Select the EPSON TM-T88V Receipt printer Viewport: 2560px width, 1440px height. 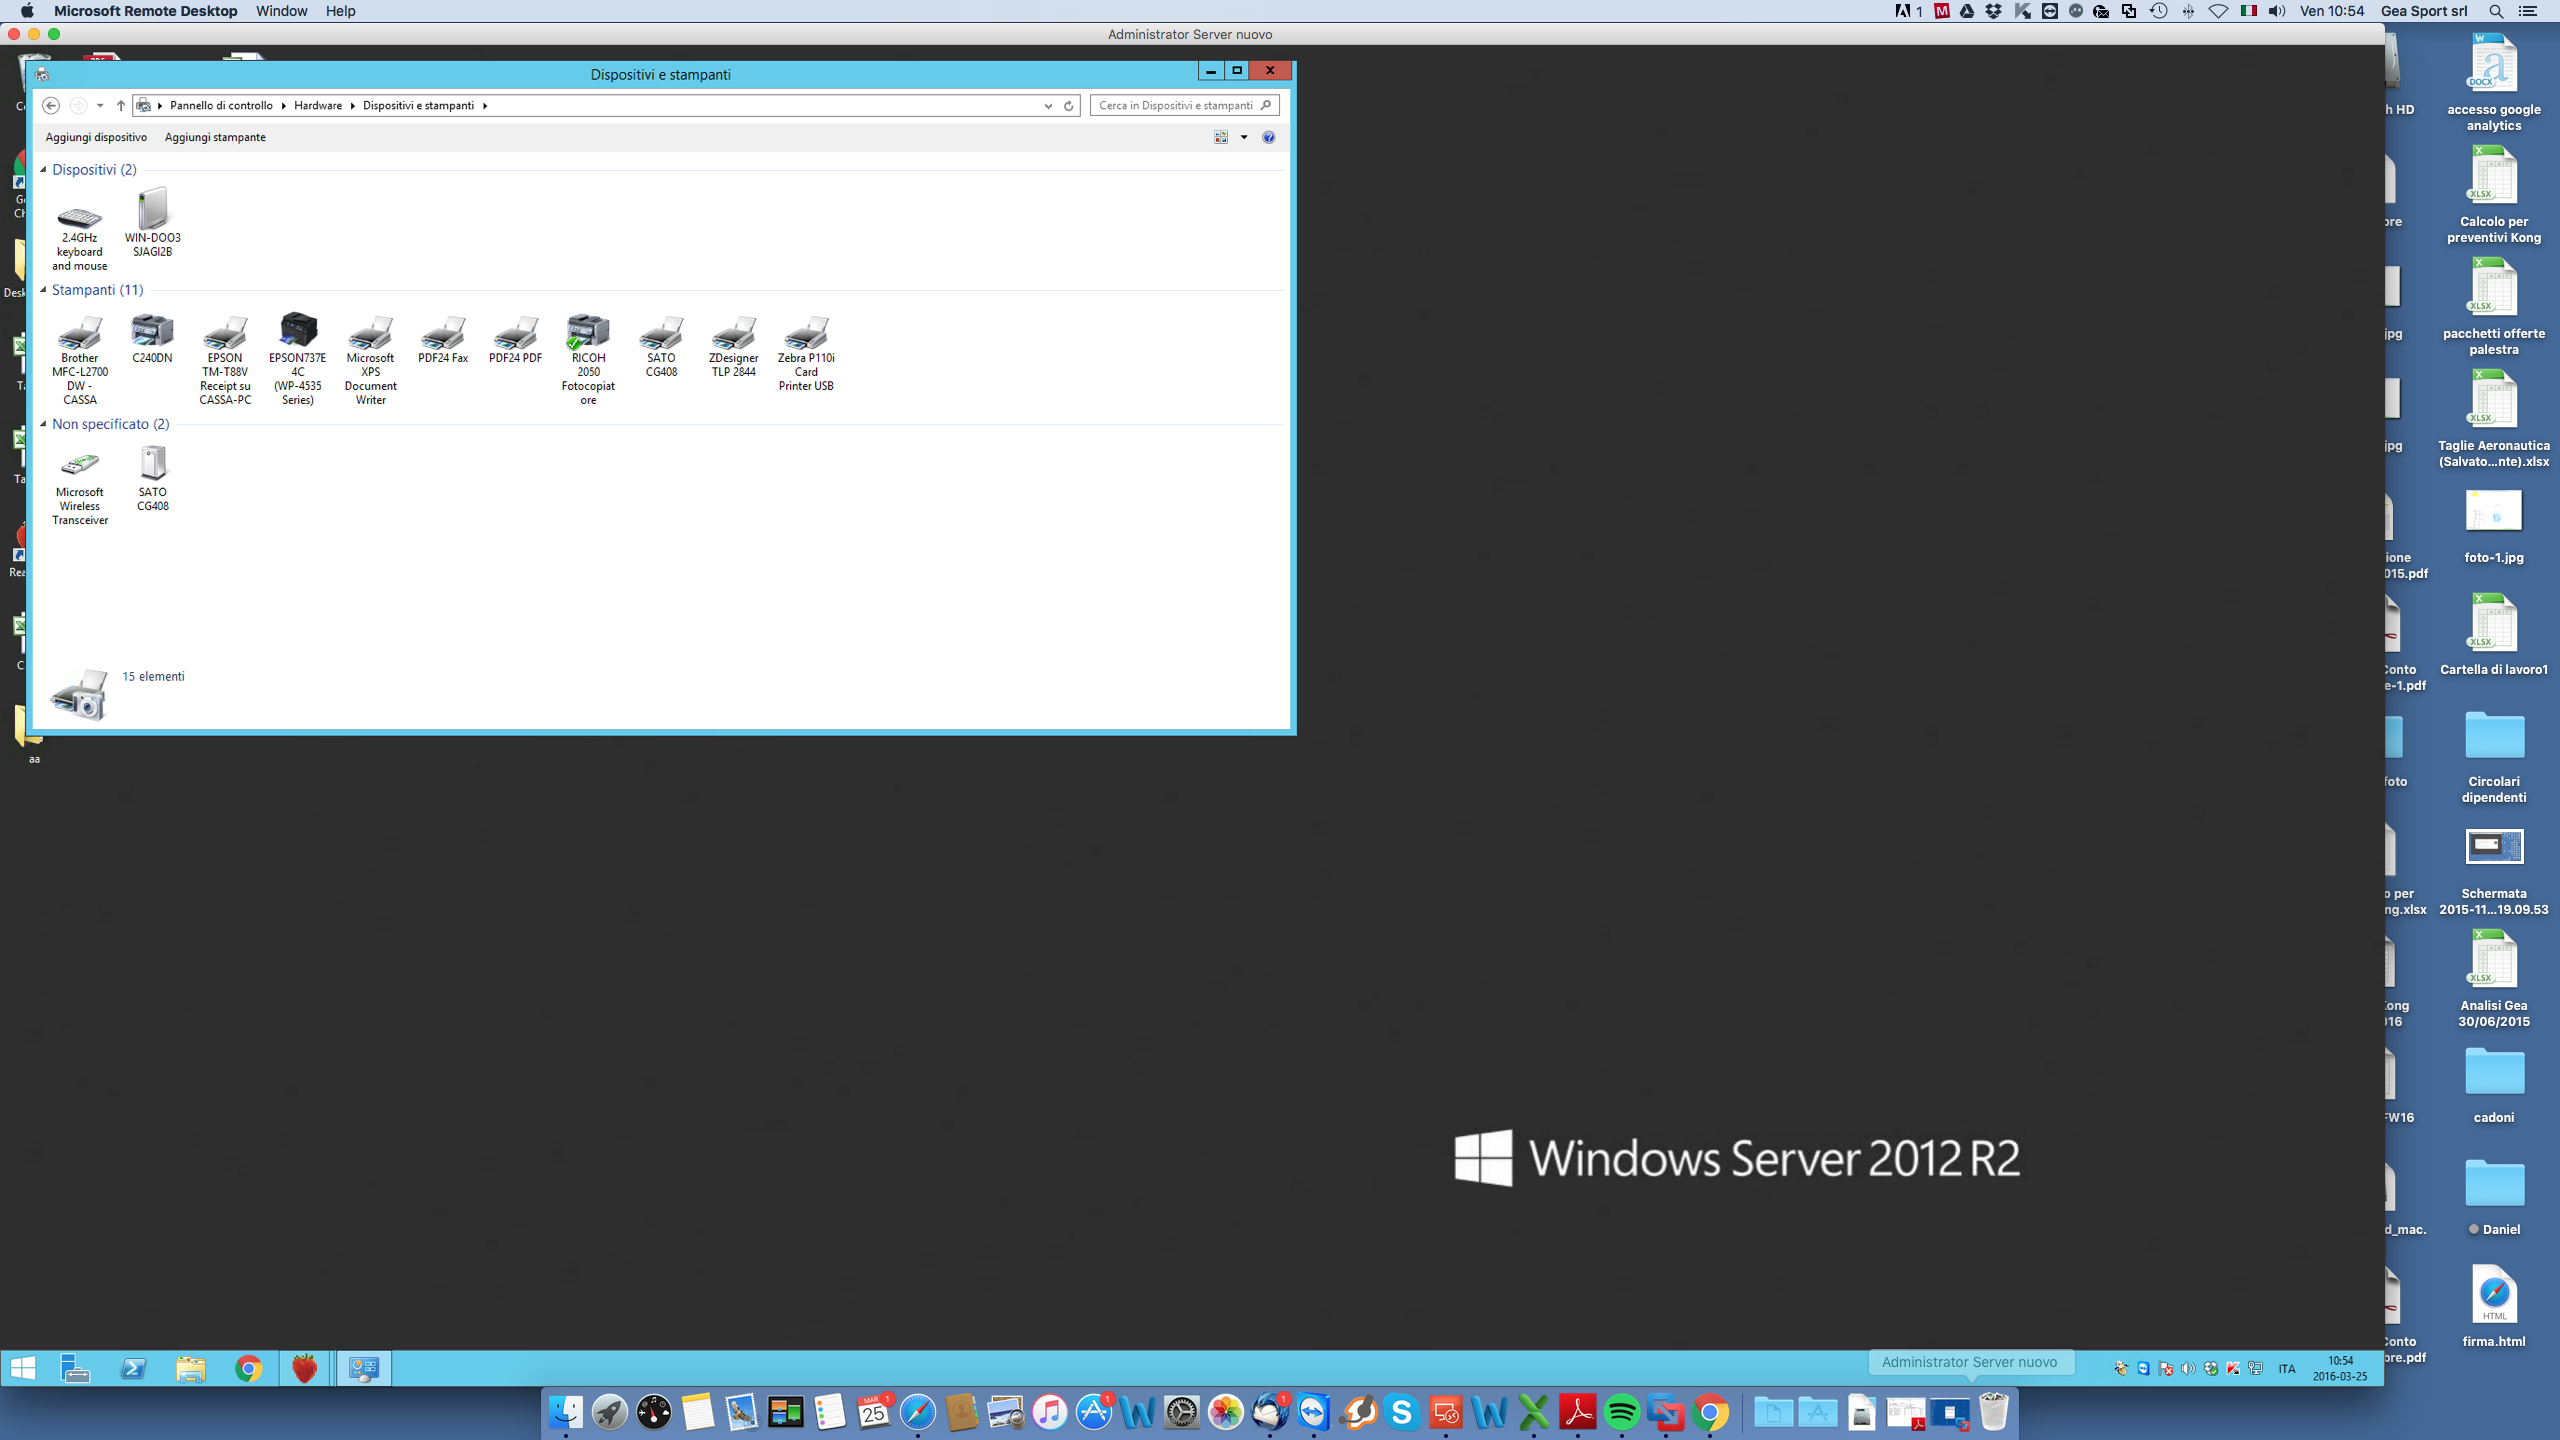tap(225, 358)
